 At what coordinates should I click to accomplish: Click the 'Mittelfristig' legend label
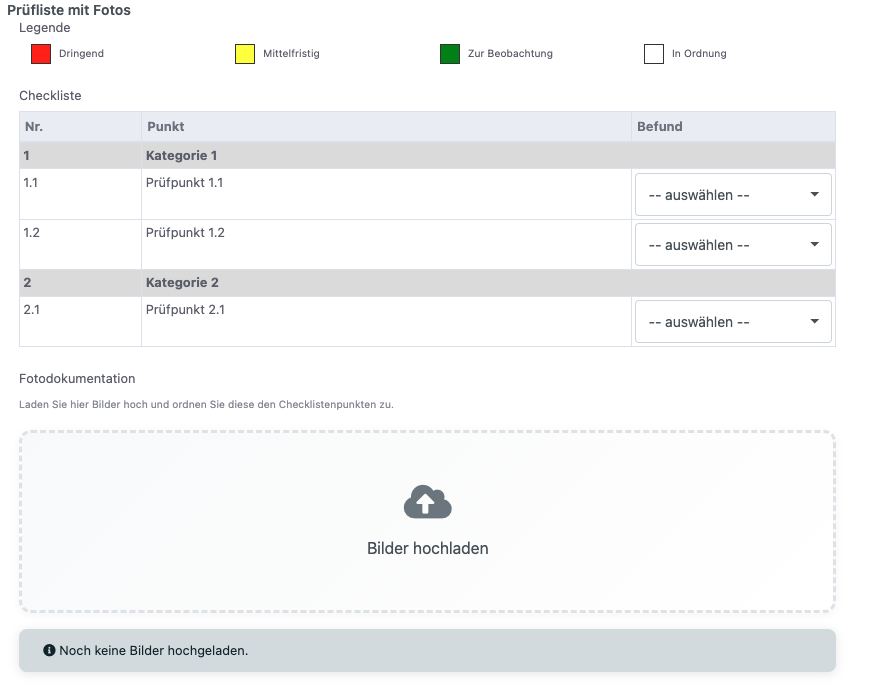[291, 54]
